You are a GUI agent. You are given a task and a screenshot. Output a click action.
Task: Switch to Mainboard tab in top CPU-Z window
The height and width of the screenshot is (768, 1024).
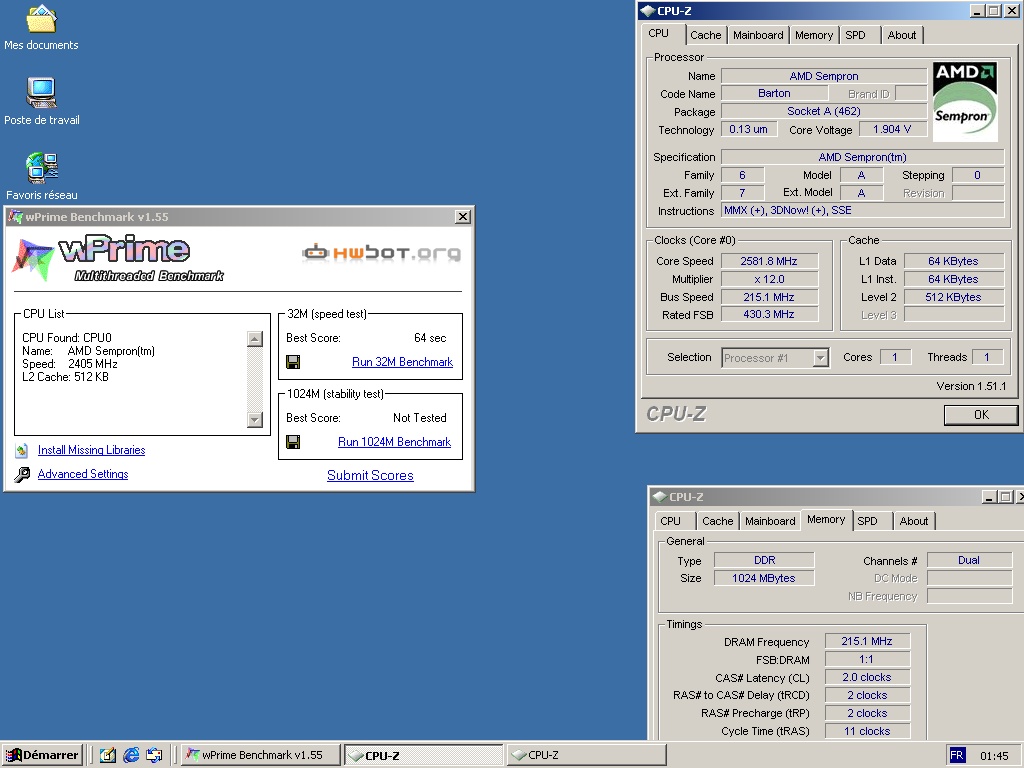758,35
